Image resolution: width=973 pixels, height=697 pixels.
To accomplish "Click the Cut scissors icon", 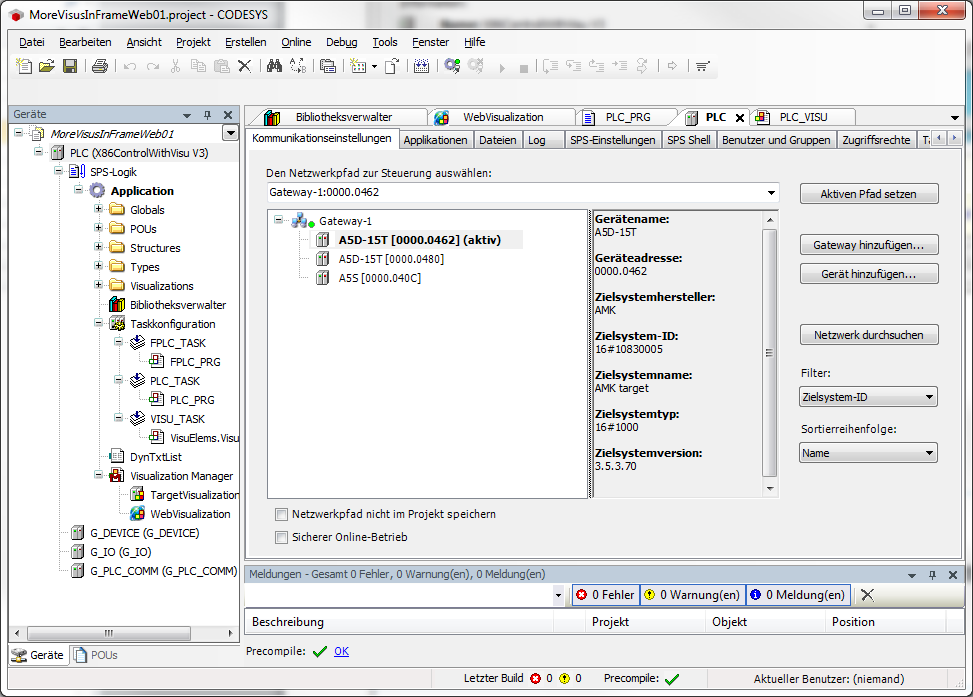I will 176,66.
